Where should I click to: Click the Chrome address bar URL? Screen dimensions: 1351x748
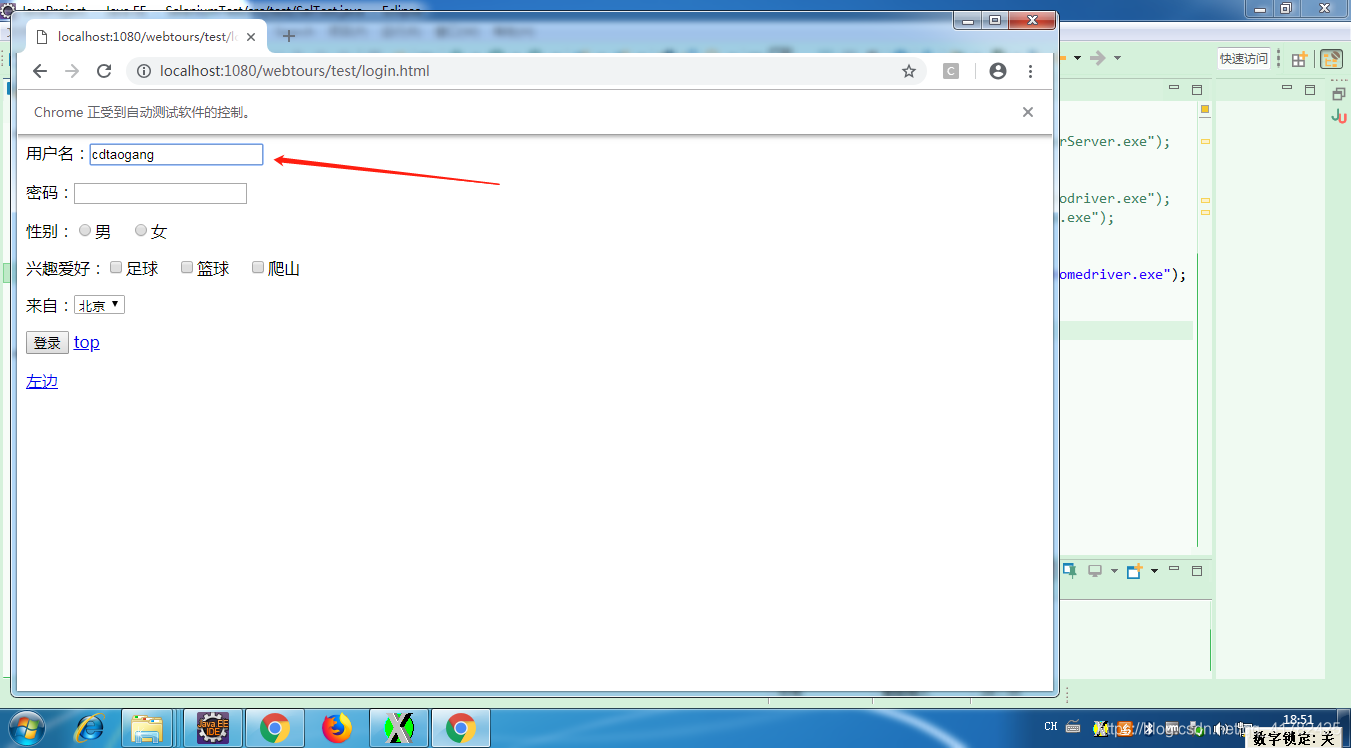click(295, 71)
